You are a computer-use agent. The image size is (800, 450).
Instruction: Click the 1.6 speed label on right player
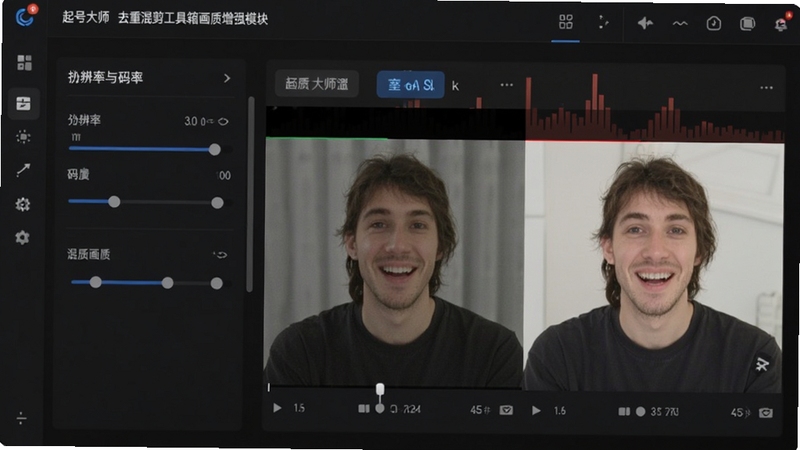(560, 411)
